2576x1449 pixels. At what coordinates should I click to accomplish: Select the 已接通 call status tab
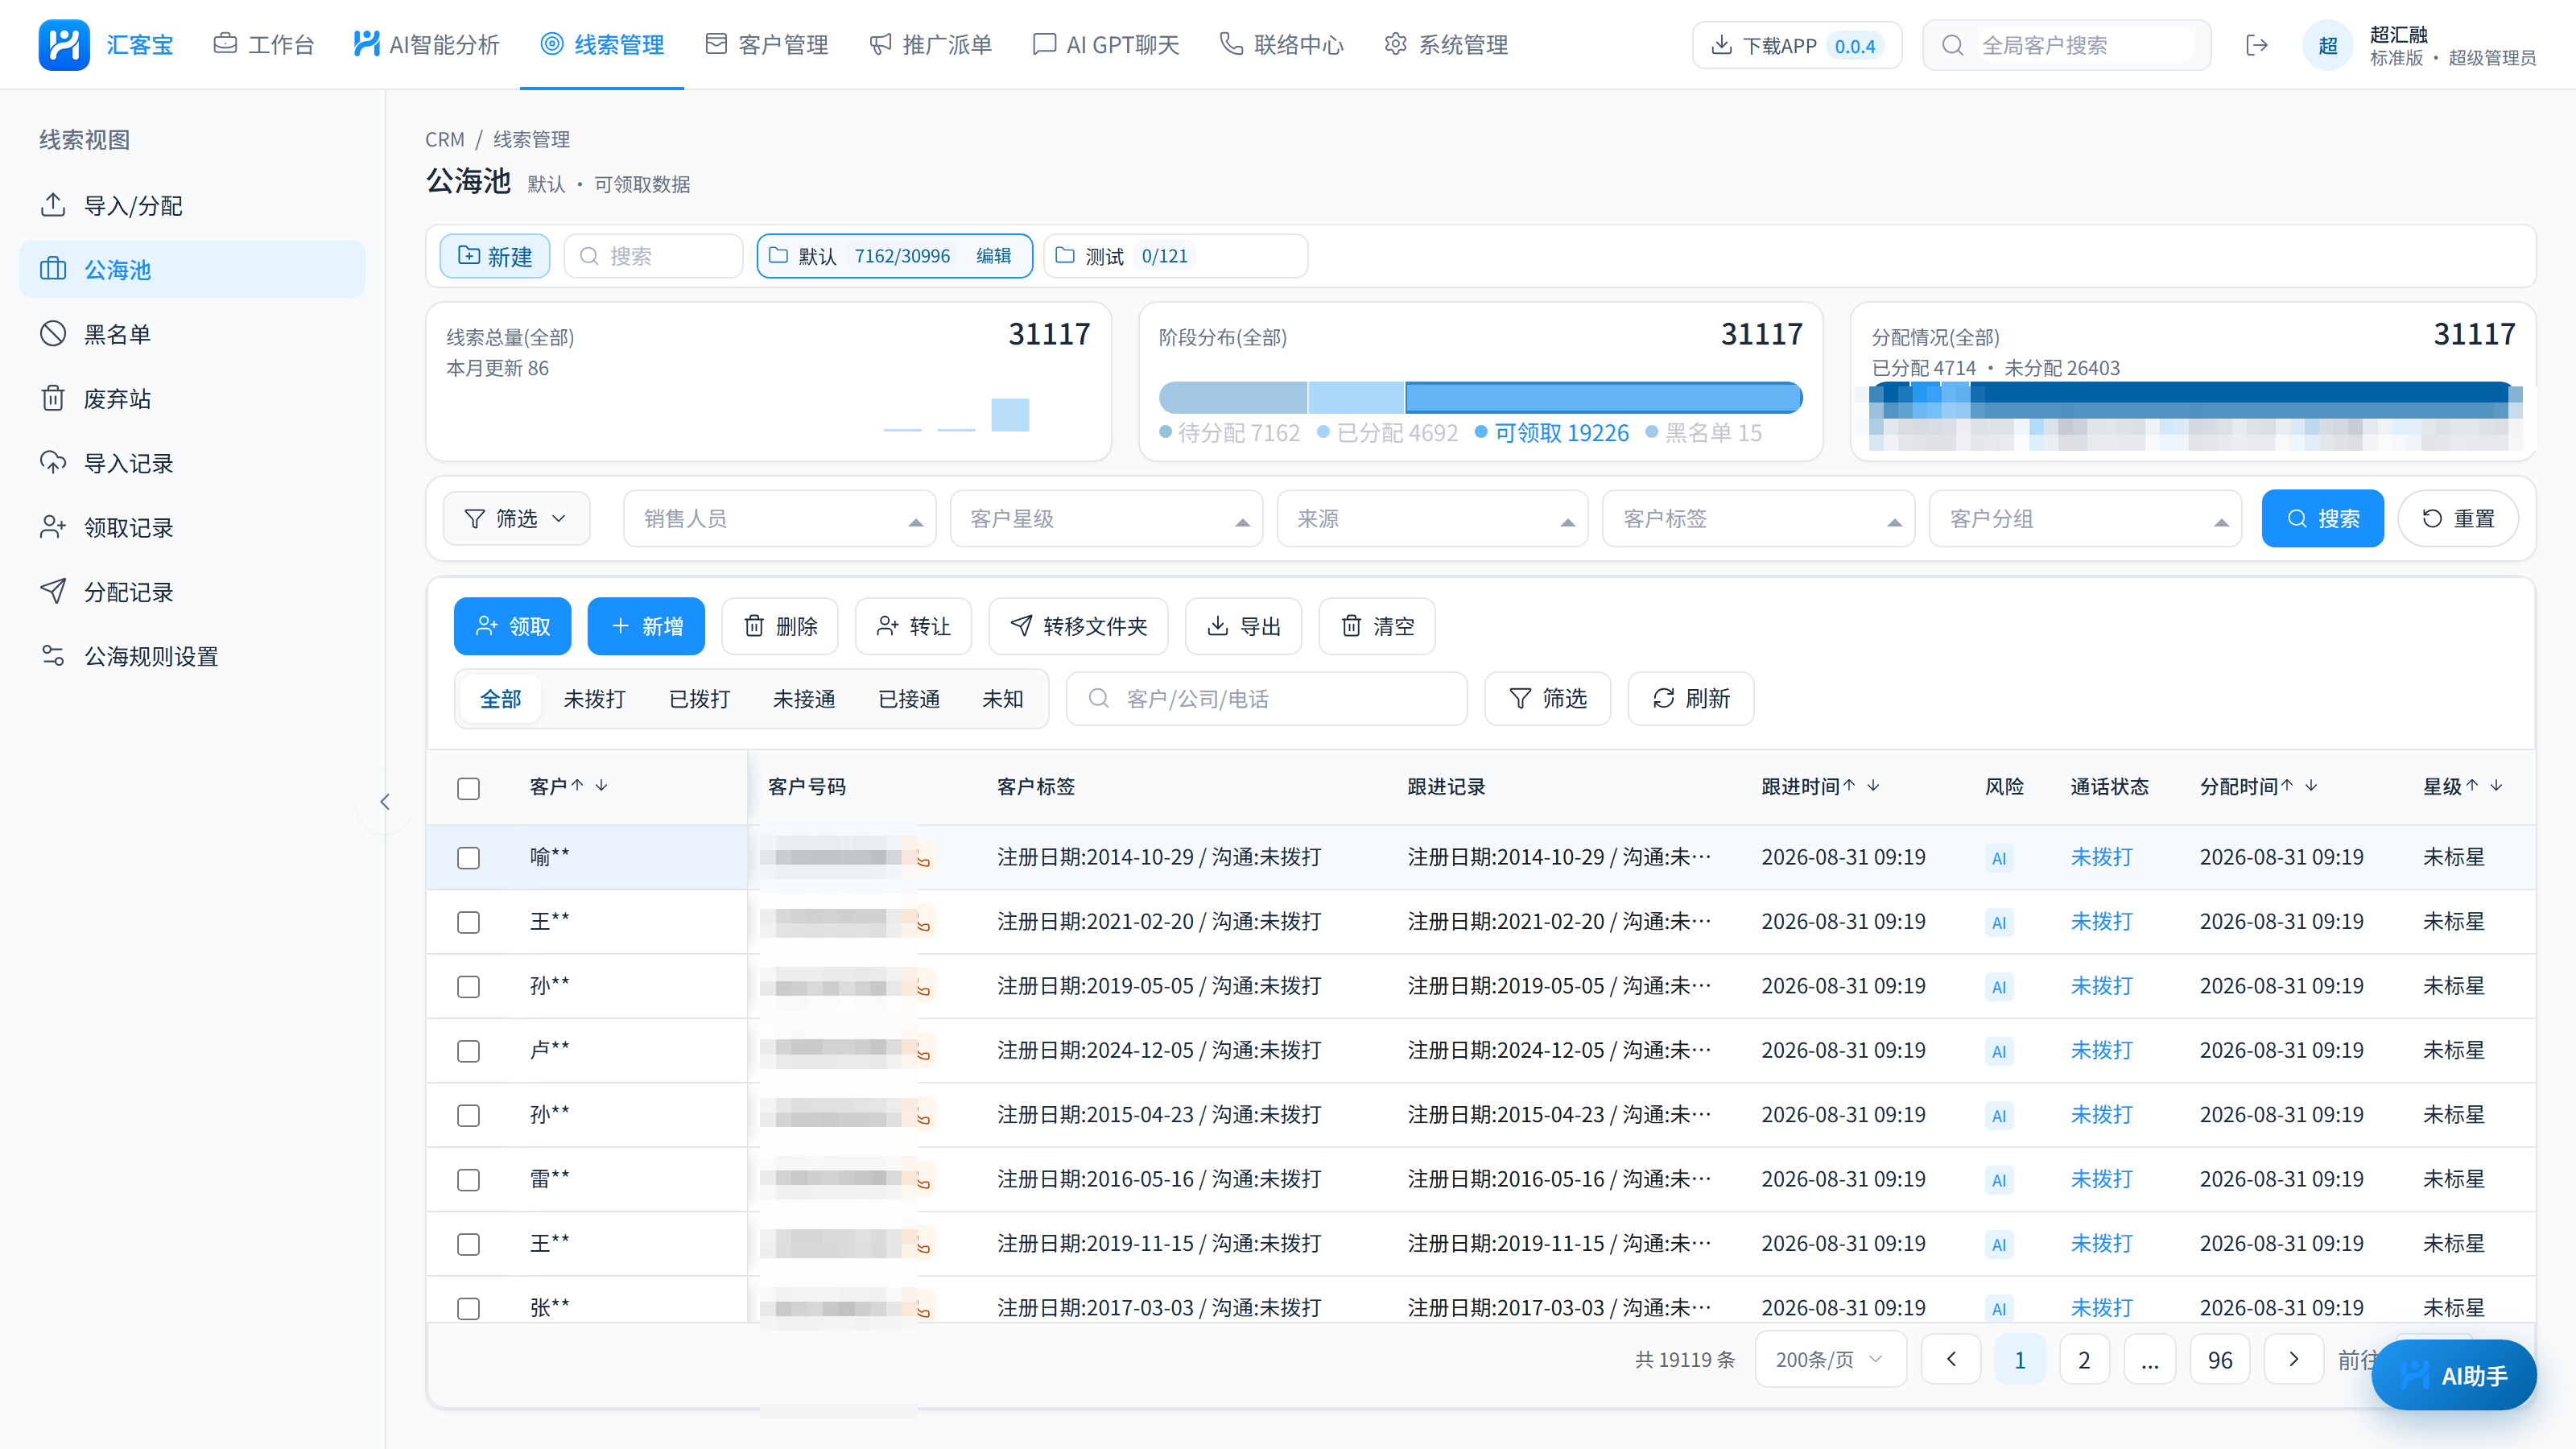click(909, 698)
